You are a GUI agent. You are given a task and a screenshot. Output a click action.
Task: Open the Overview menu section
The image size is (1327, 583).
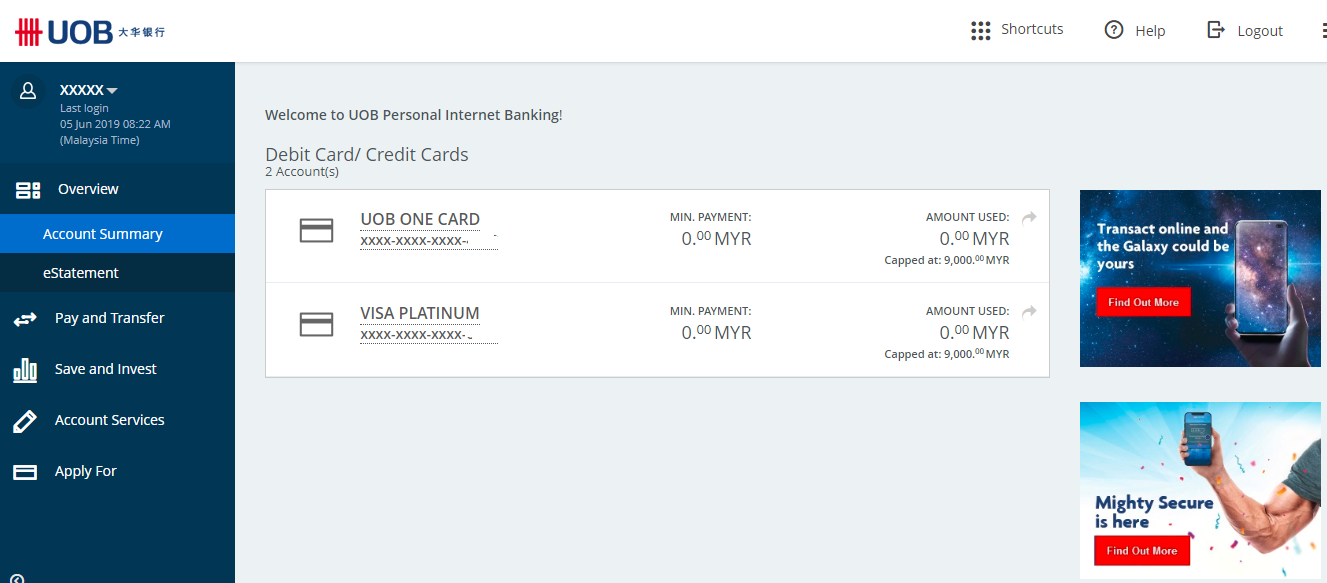tap(117, 189)
